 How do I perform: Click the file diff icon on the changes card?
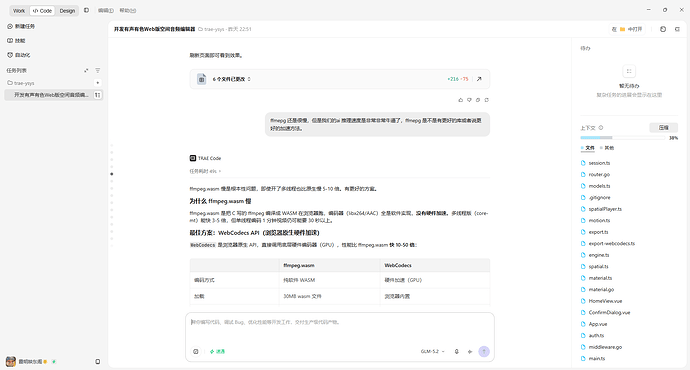(202, 79)
